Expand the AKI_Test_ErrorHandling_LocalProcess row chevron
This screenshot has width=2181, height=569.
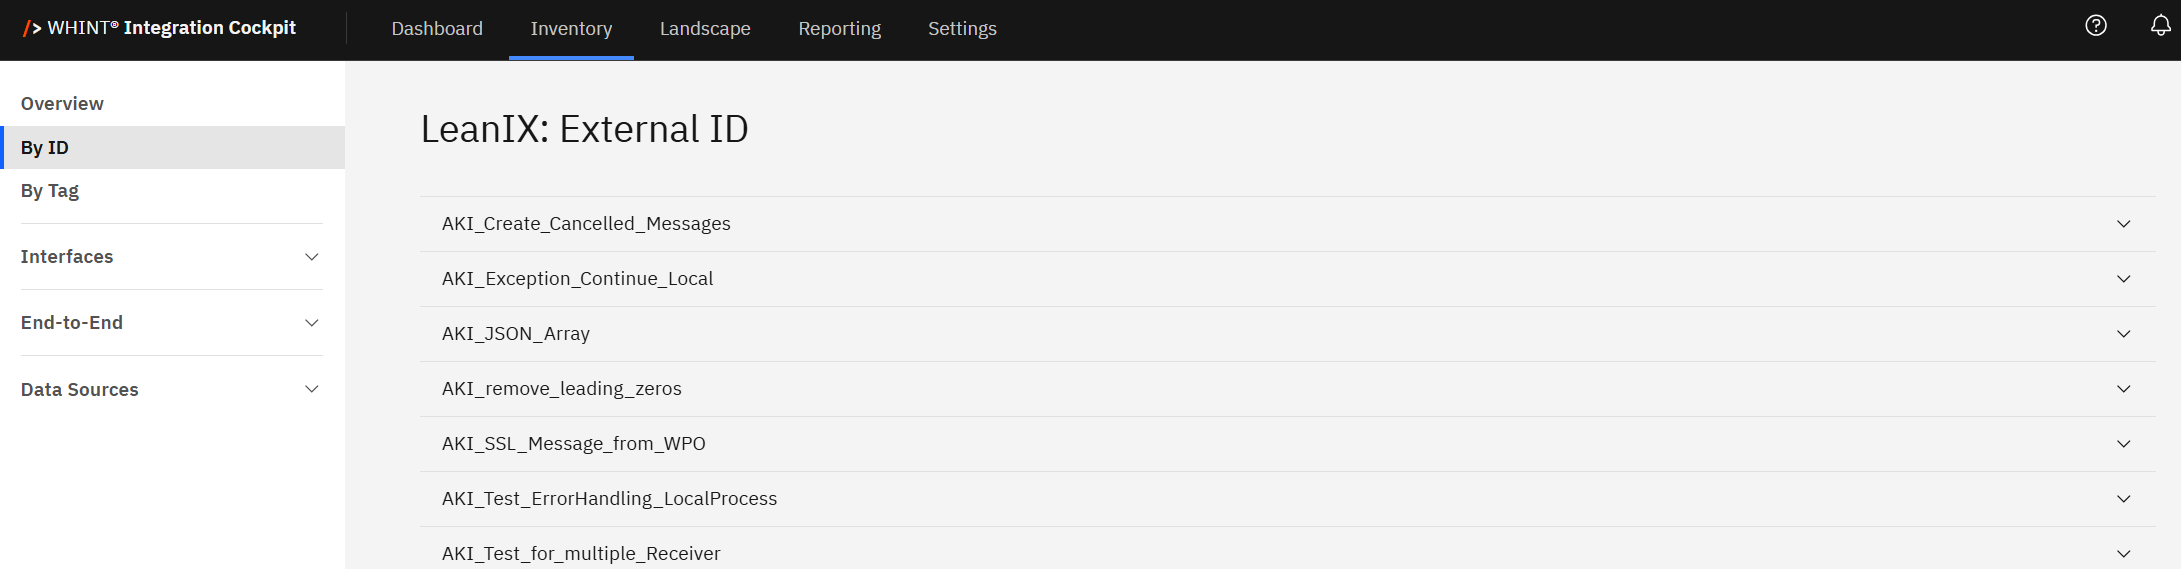click(2124, 499)
